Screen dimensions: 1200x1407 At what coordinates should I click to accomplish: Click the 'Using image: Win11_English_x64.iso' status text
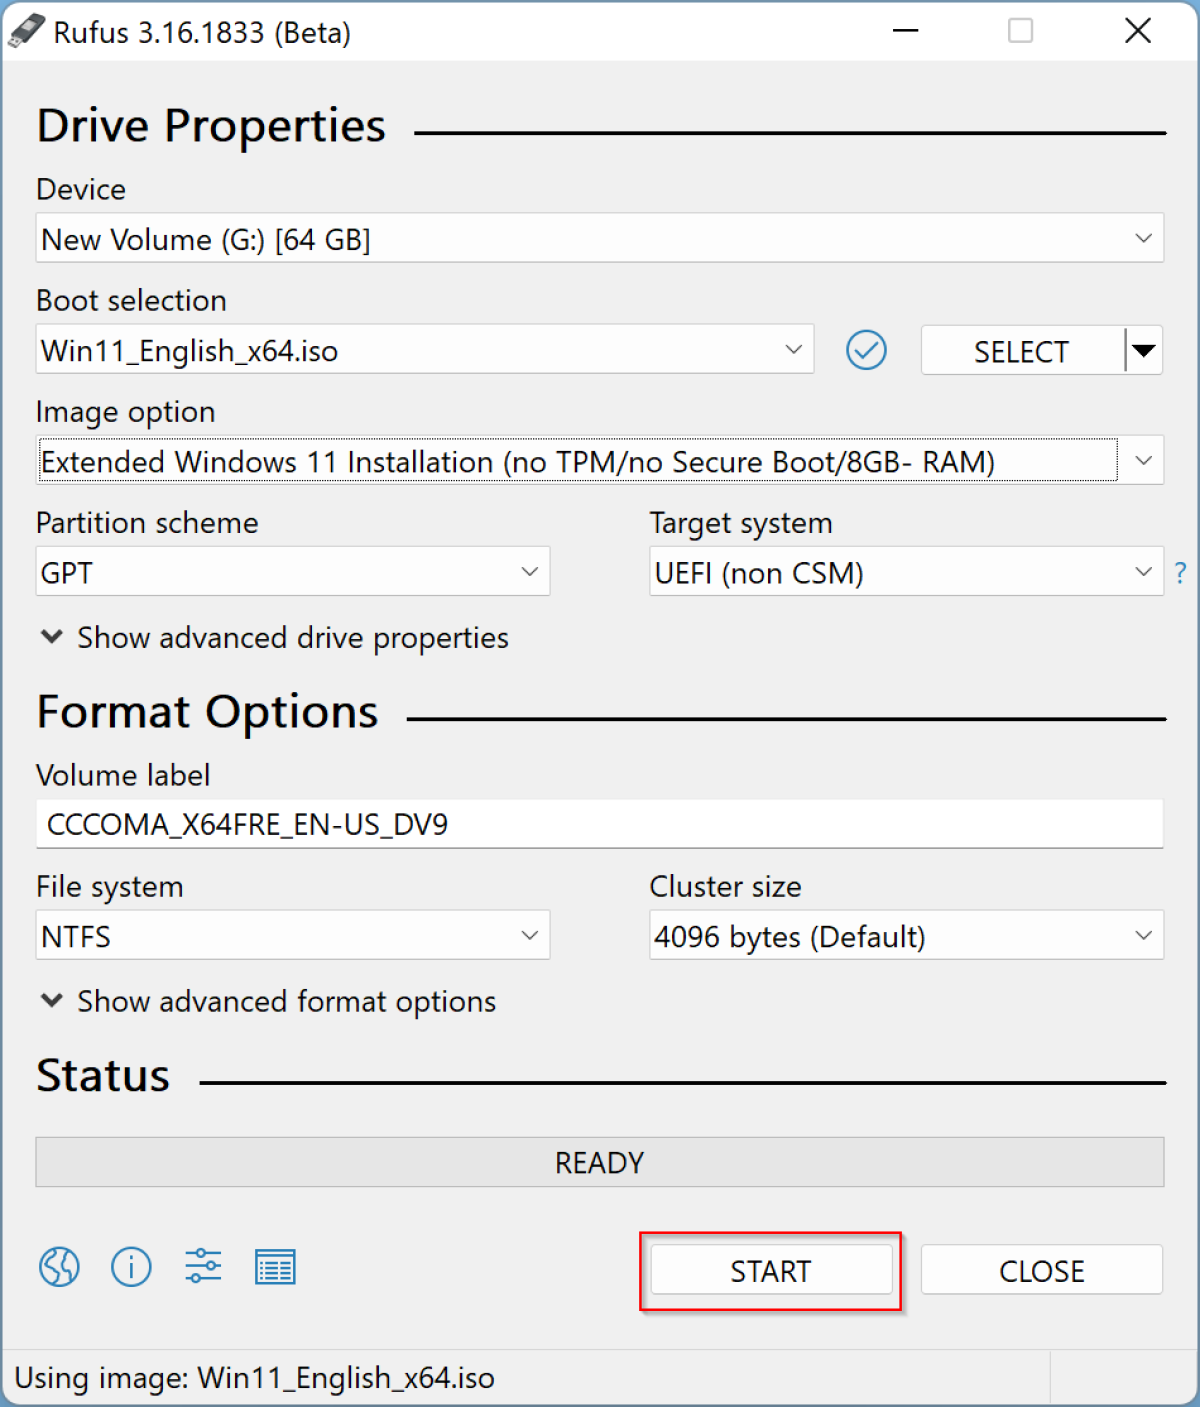pos(255,1378)
